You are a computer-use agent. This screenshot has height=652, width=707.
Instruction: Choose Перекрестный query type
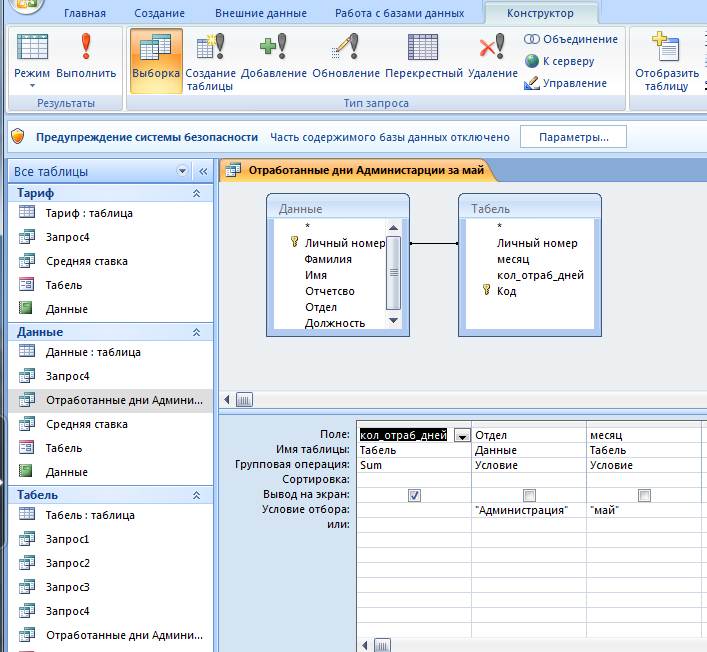point(423,56)
